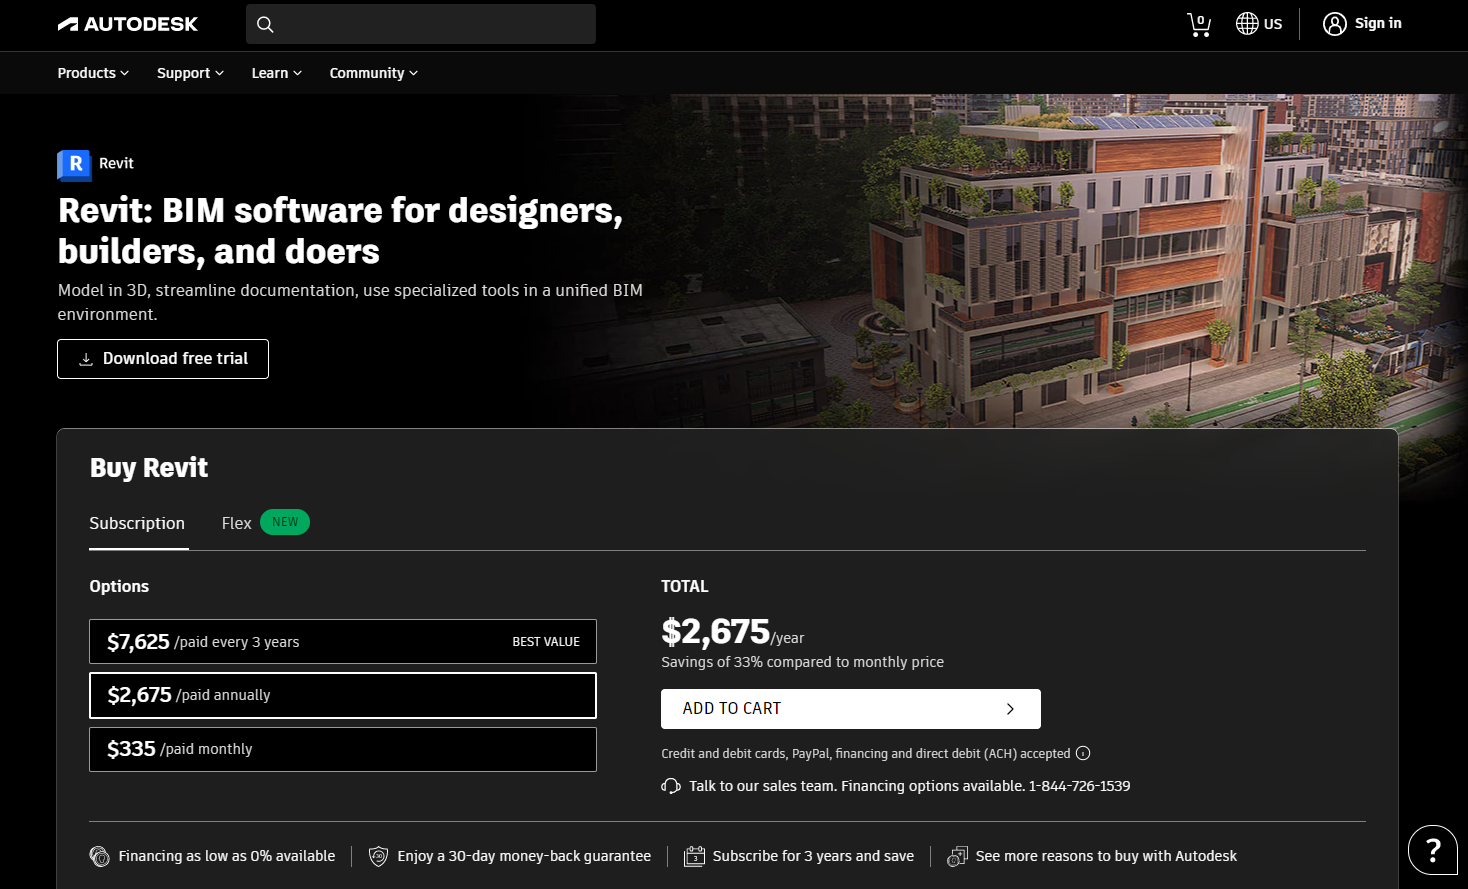Click the 'Options' label

coord(119,587)
